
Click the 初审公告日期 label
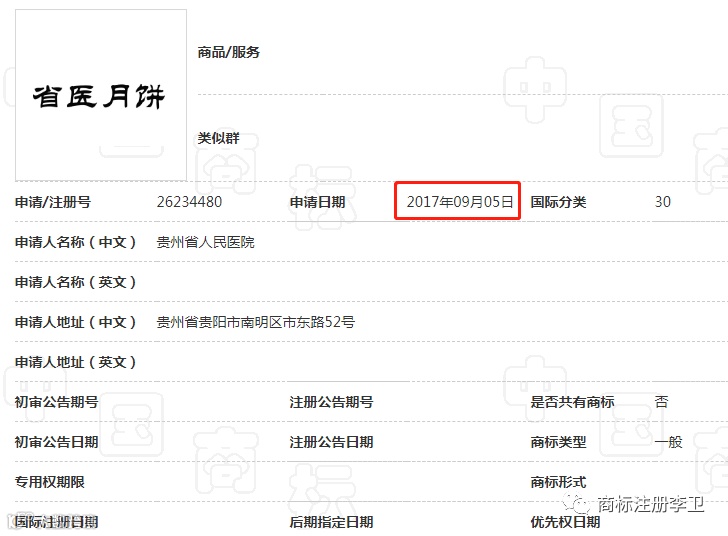pyautogui.click(x=57, y=442)
